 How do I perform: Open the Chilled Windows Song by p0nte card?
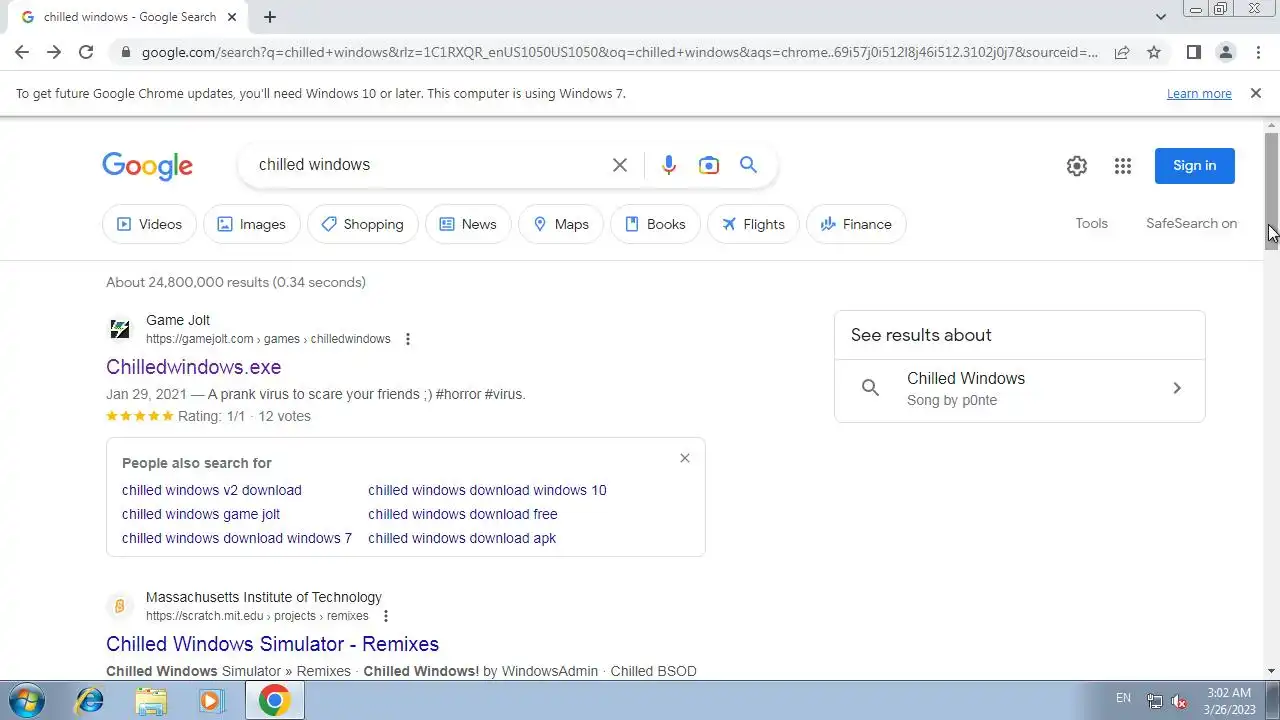point(1019,389)
